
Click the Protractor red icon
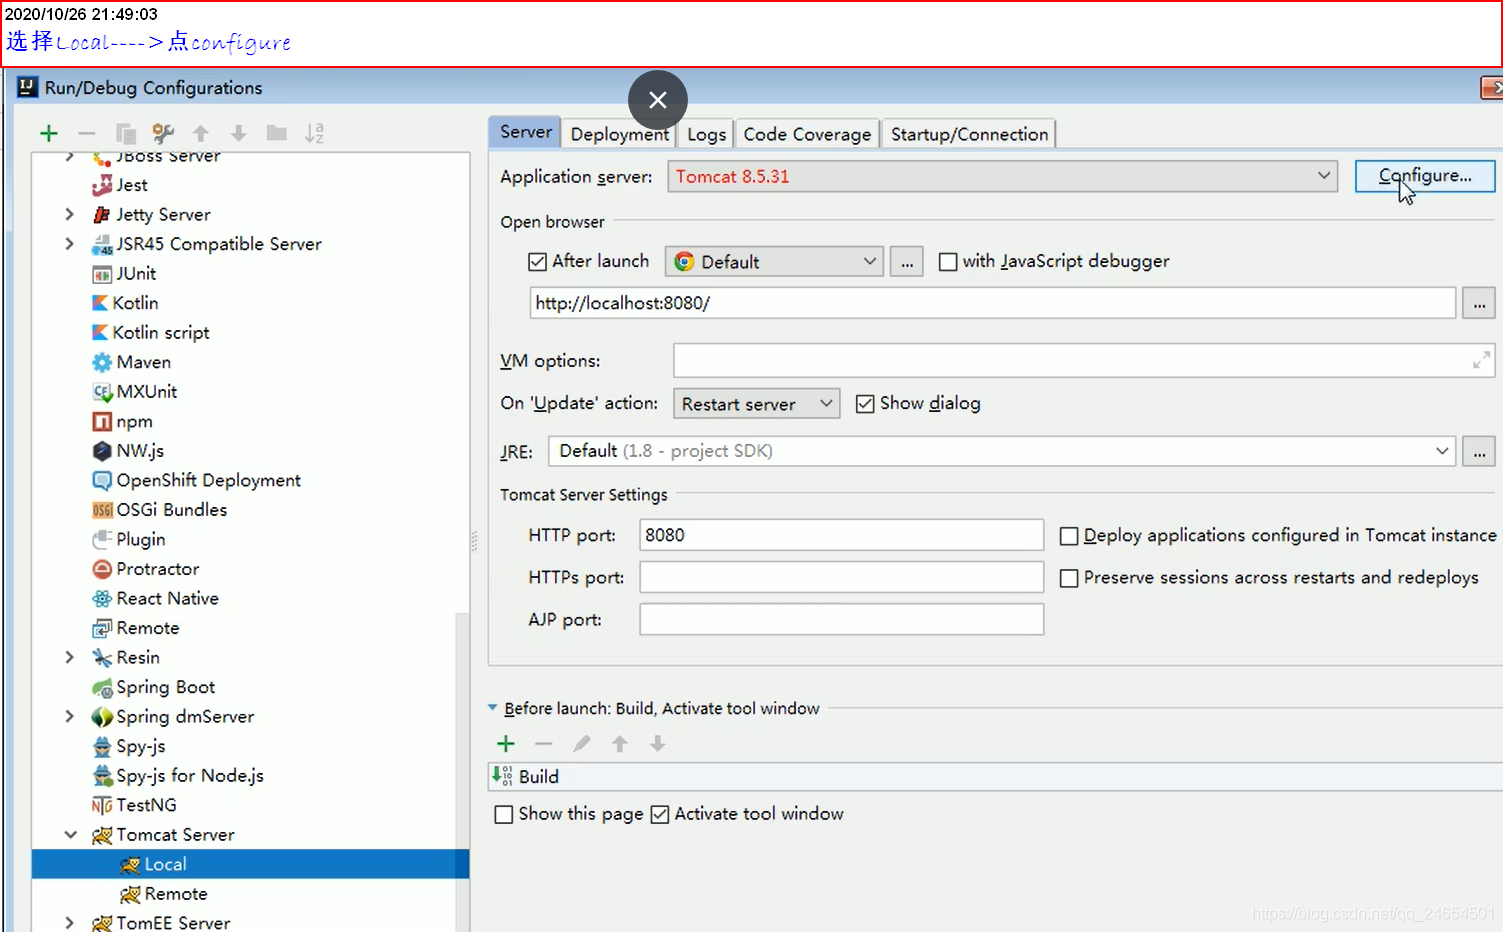[x=102, y=569]
